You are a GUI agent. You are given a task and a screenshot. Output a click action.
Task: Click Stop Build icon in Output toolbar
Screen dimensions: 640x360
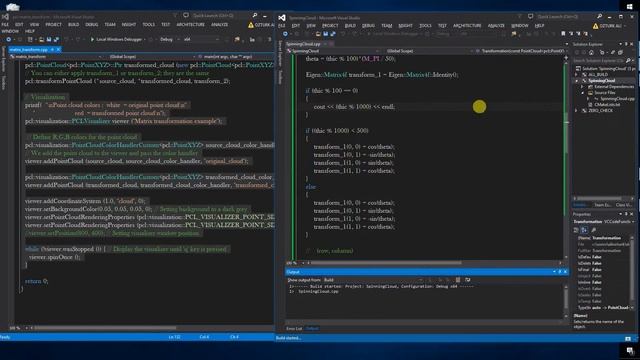click(458, 280)
